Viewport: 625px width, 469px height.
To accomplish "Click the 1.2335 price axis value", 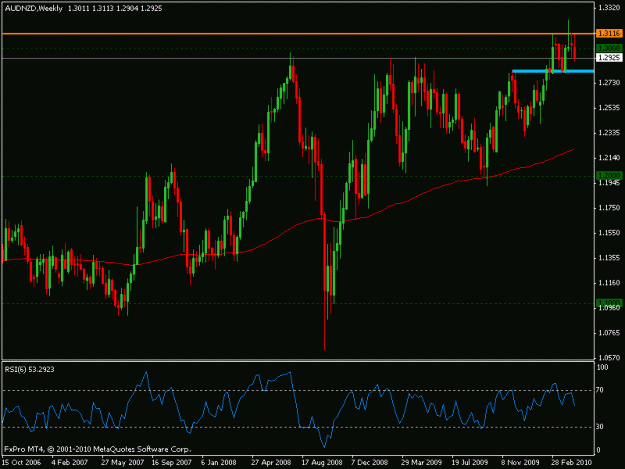I will (x=610, y=133).
